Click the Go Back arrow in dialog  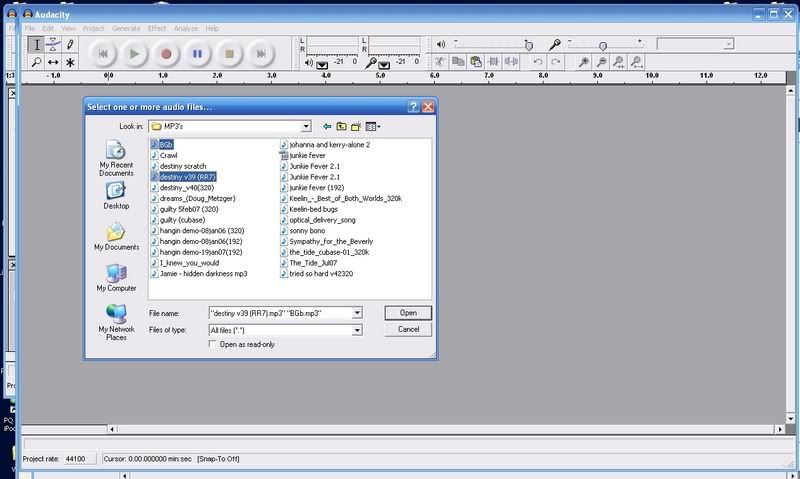pos(327,127)
